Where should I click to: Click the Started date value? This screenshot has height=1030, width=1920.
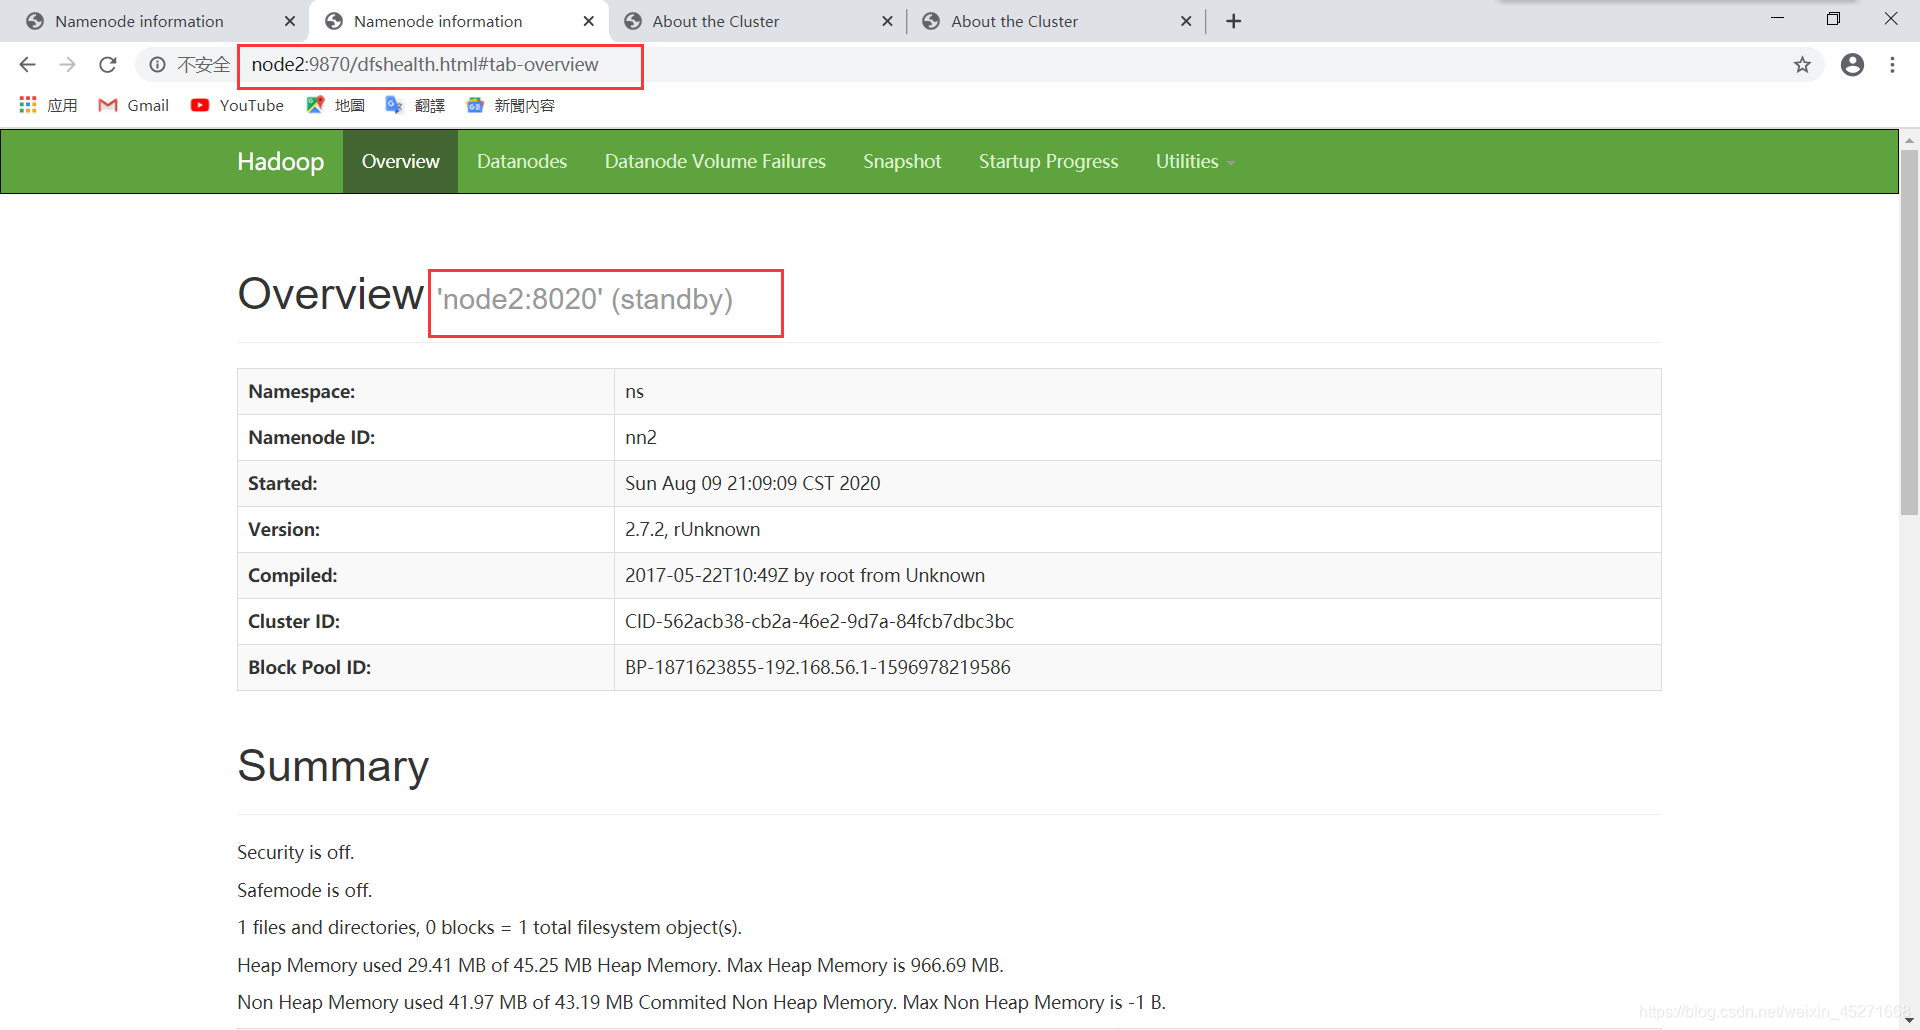[x=752, y=483]
